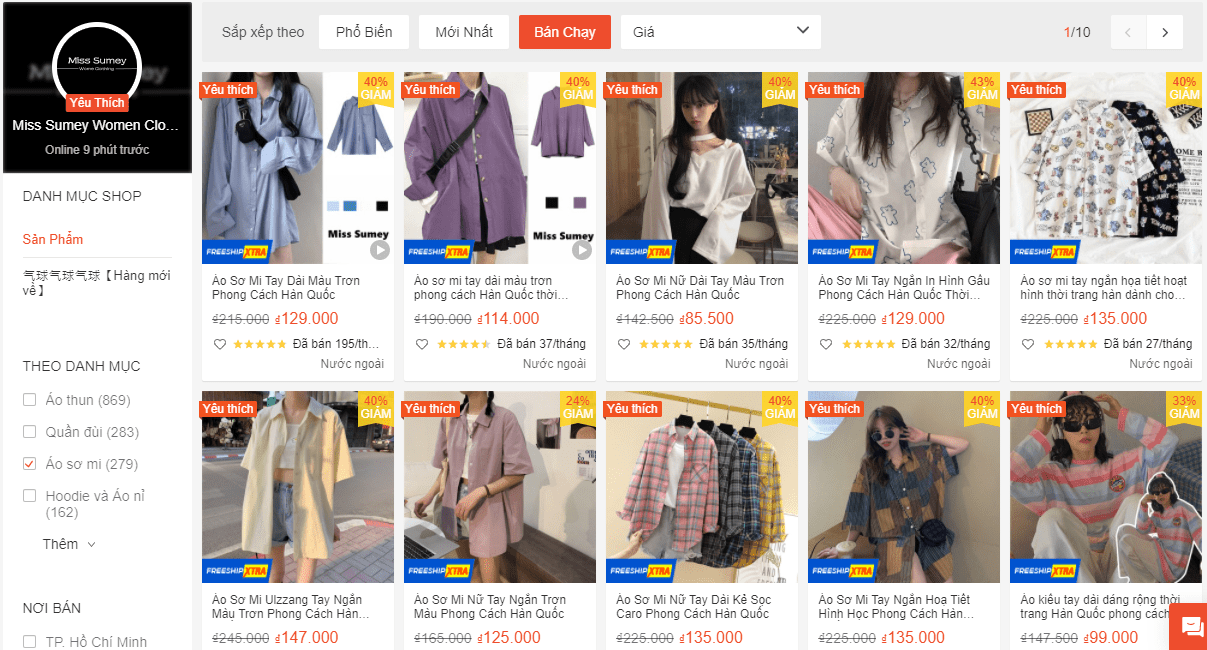Click the ₫99.000 price text
Screen dimensions: 1207x650
pos(1111,638)
